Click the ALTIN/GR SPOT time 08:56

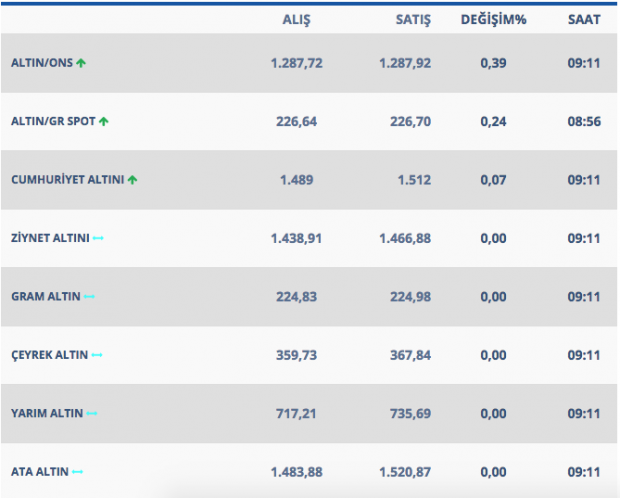pyautogui.click(x=583, y=122)
